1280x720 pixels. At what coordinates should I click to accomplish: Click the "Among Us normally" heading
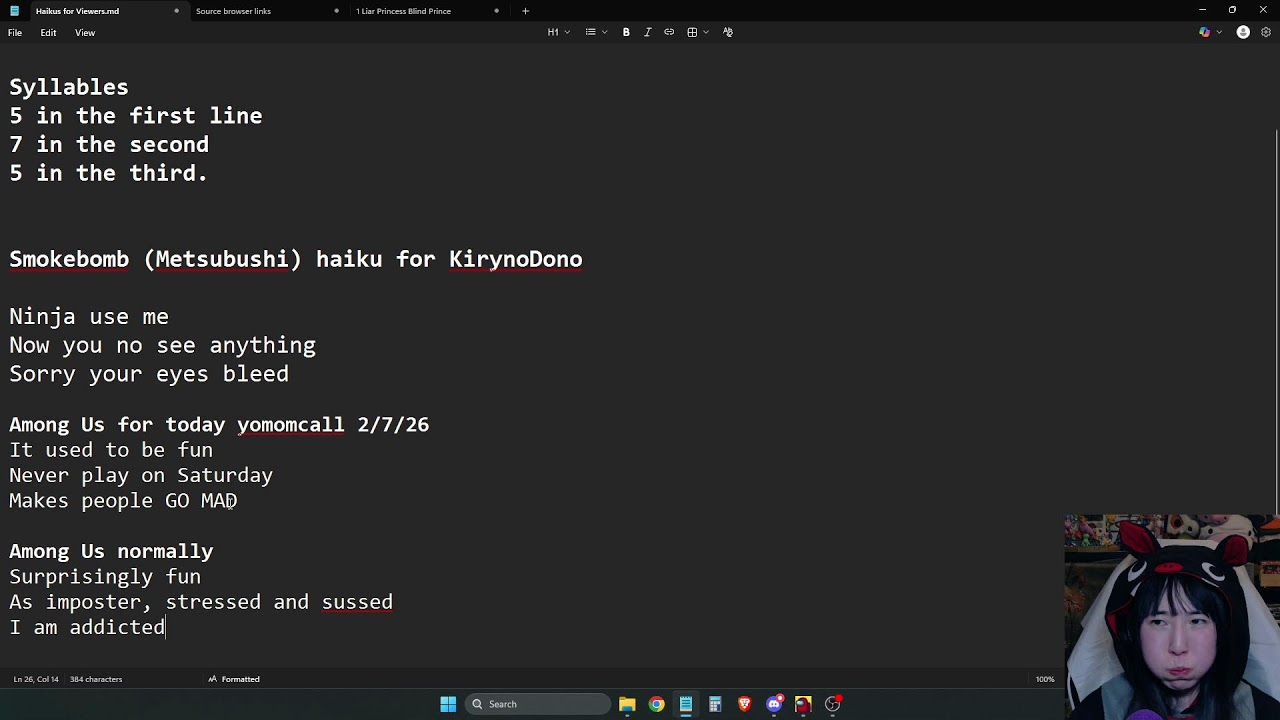click(111, 552)
